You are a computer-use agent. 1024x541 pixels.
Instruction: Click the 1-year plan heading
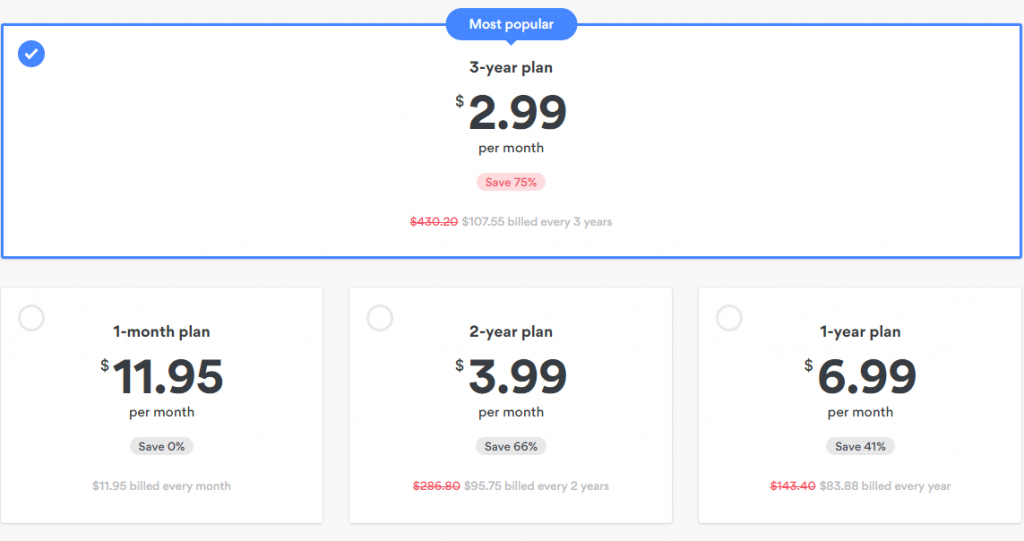pos(860,332)
